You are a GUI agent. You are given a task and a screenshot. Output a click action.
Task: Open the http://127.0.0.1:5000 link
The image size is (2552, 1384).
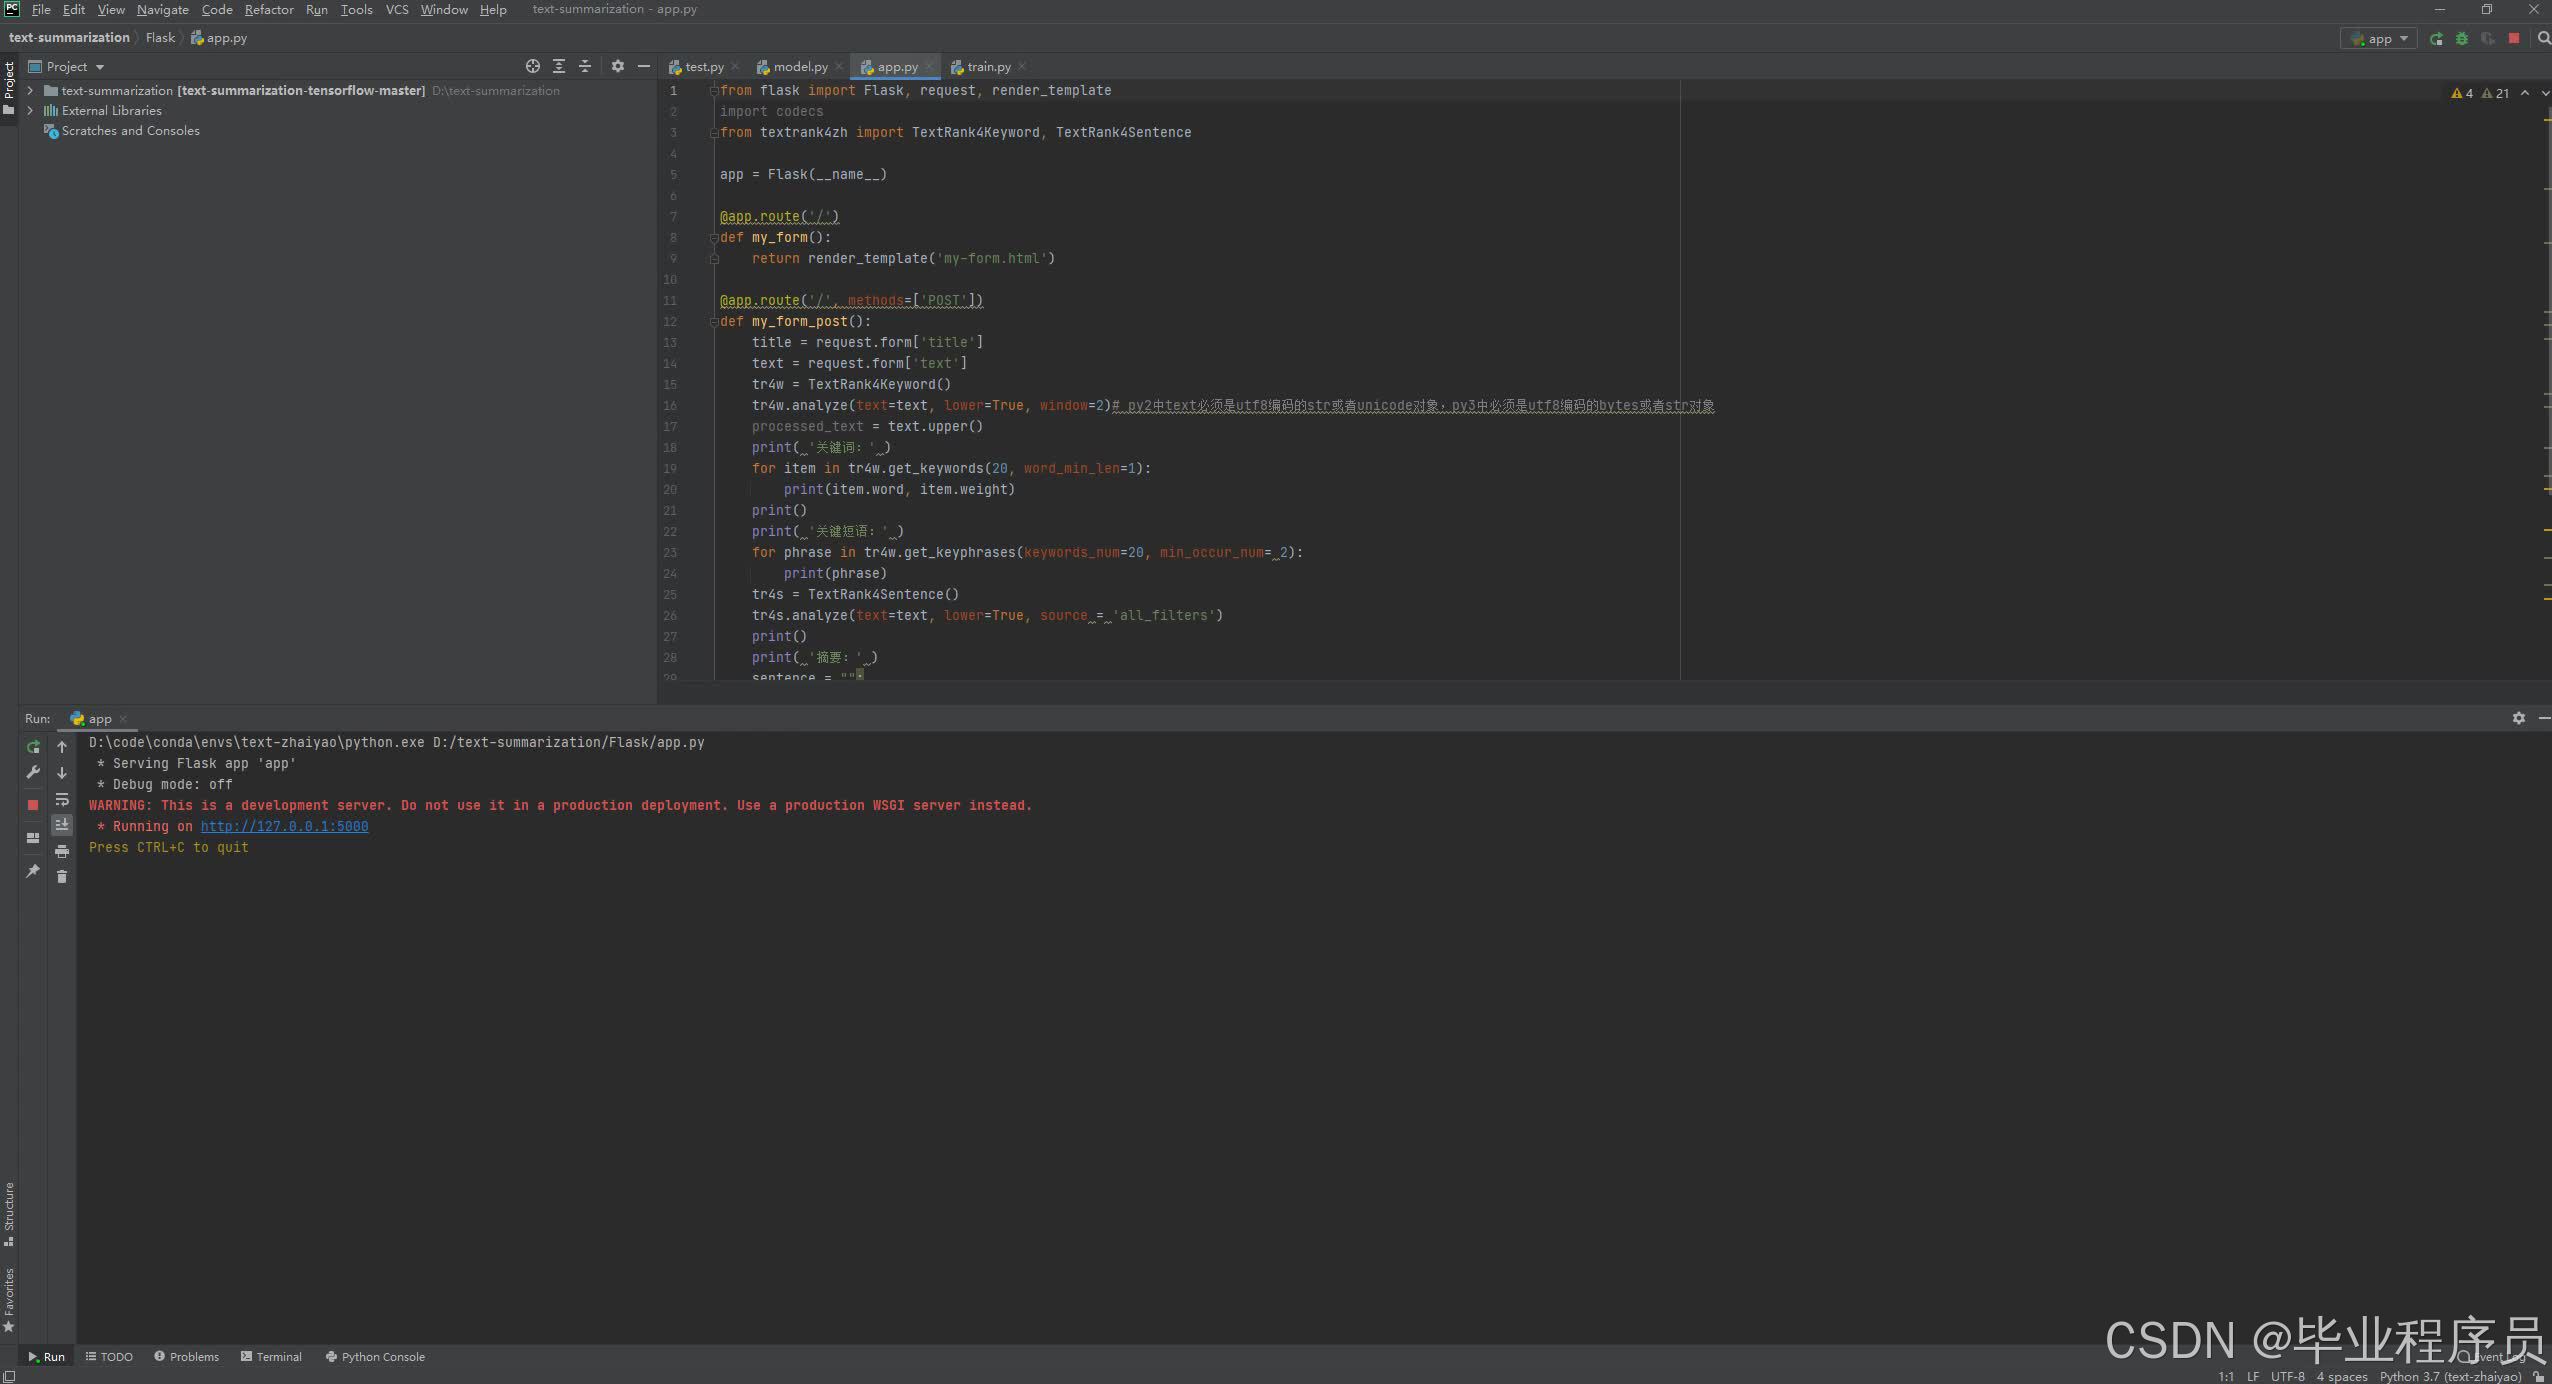coord(284,826)
